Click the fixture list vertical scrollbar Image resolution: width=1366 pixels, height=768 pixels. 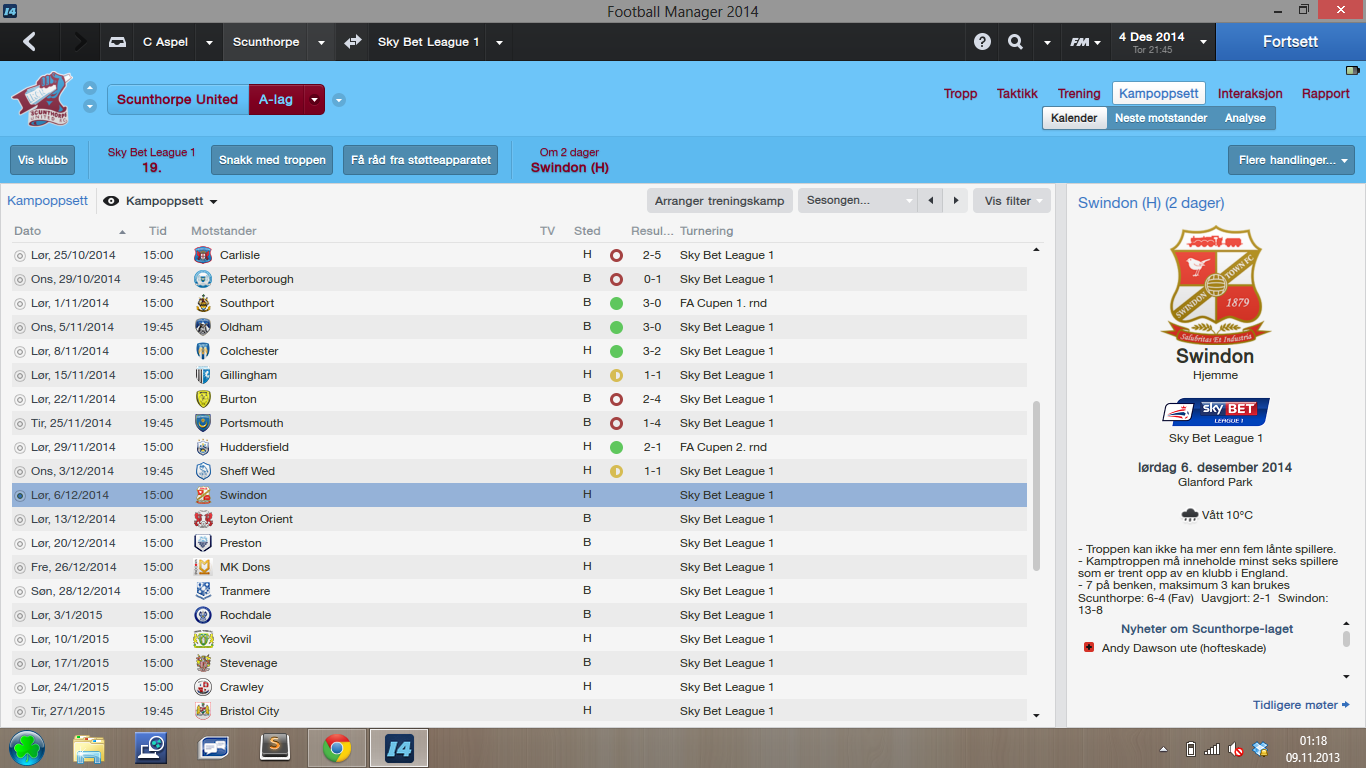tap(1036, 485)
